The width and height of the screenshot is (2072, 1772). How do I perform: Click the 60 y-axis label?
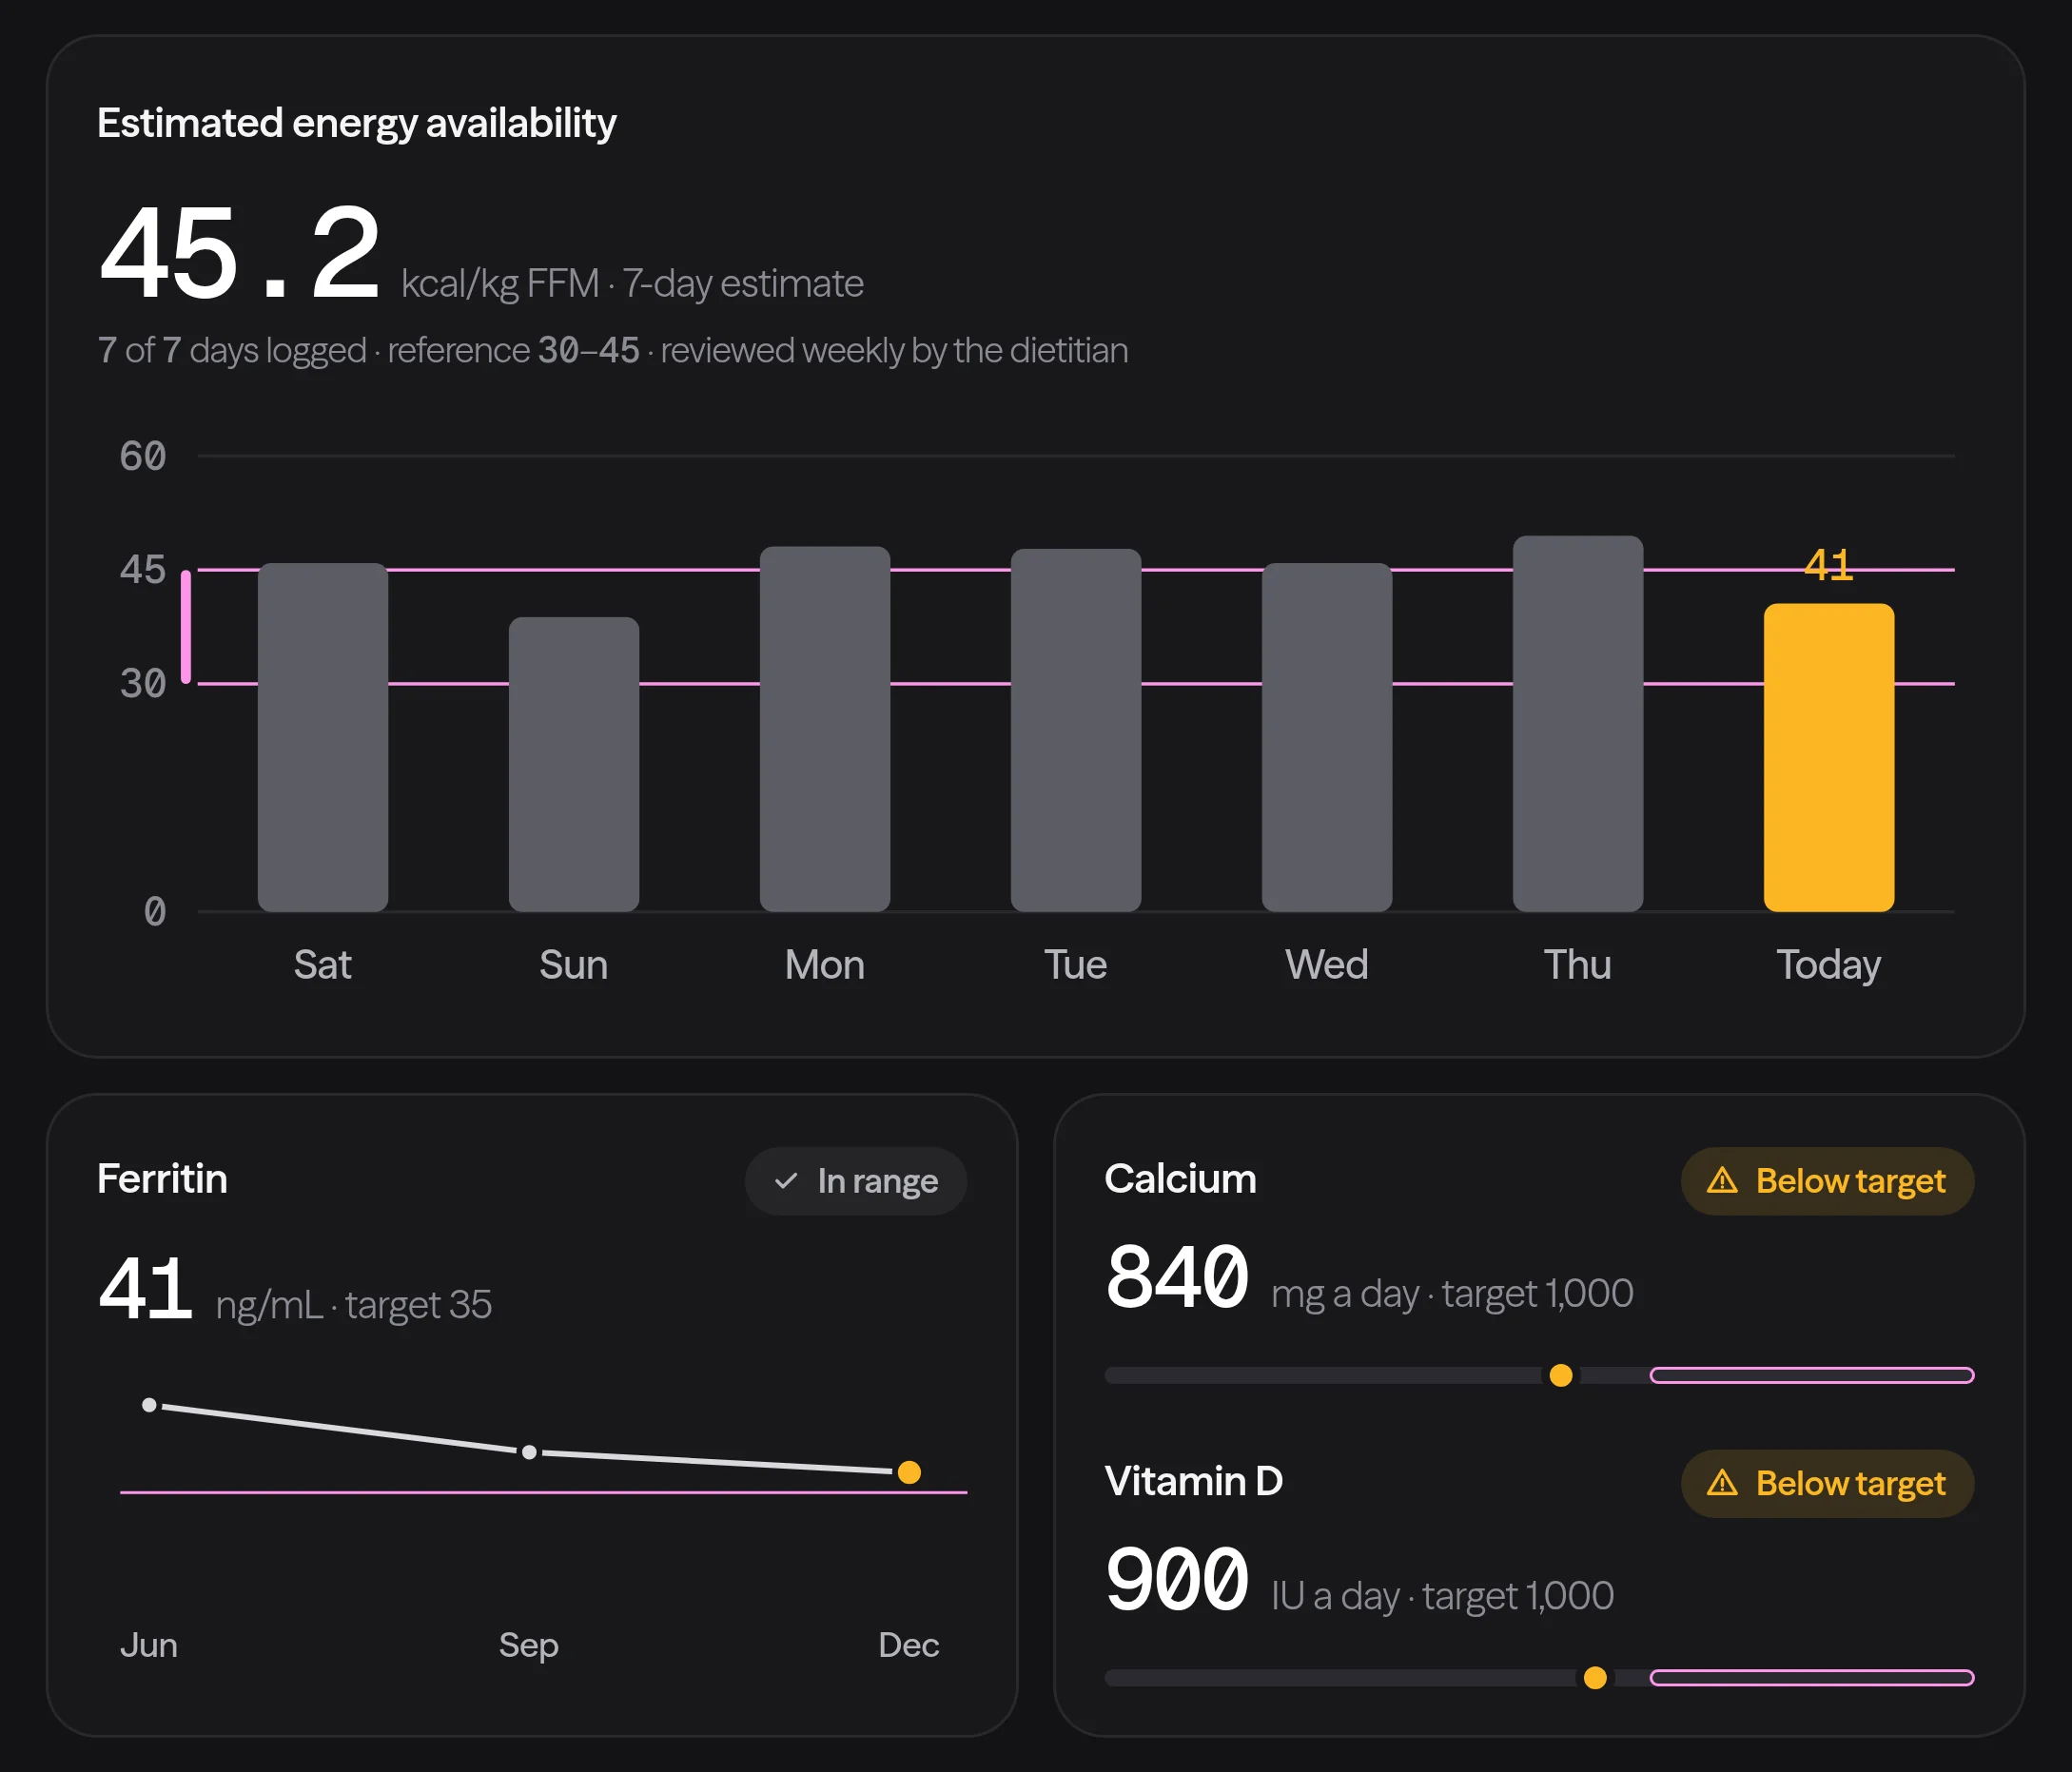click(x=143, y=456)
